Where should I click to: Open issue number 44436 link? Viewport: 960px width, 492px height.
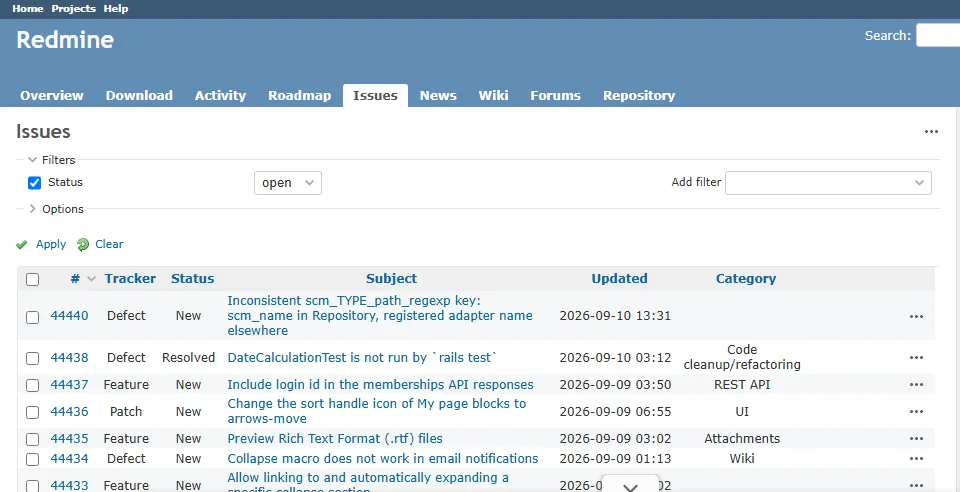click(69, 411)
